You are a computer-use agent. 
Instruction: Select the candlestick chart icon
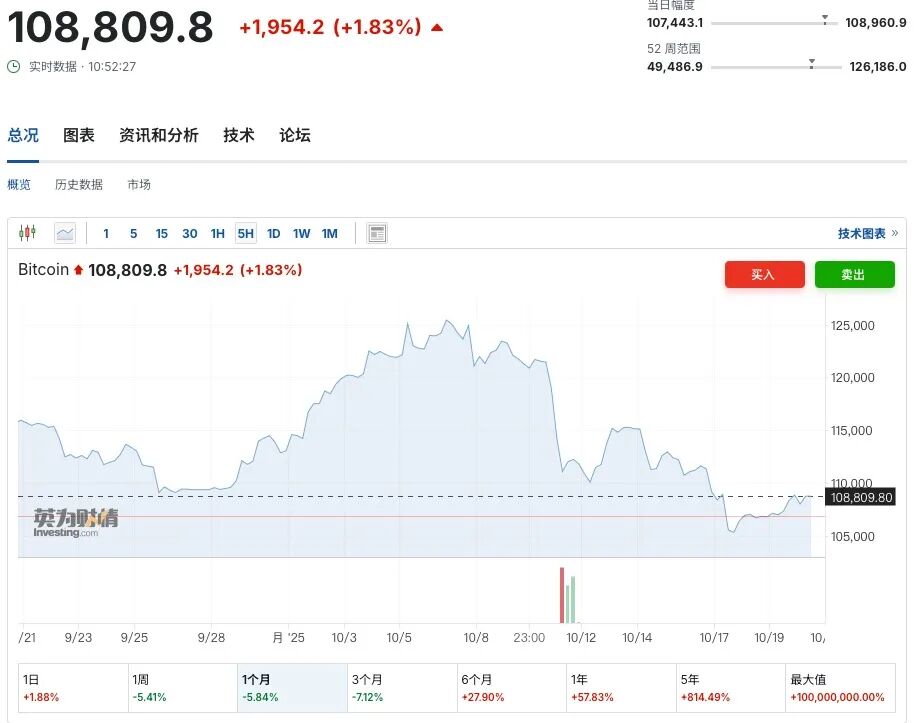click(28, 233)
